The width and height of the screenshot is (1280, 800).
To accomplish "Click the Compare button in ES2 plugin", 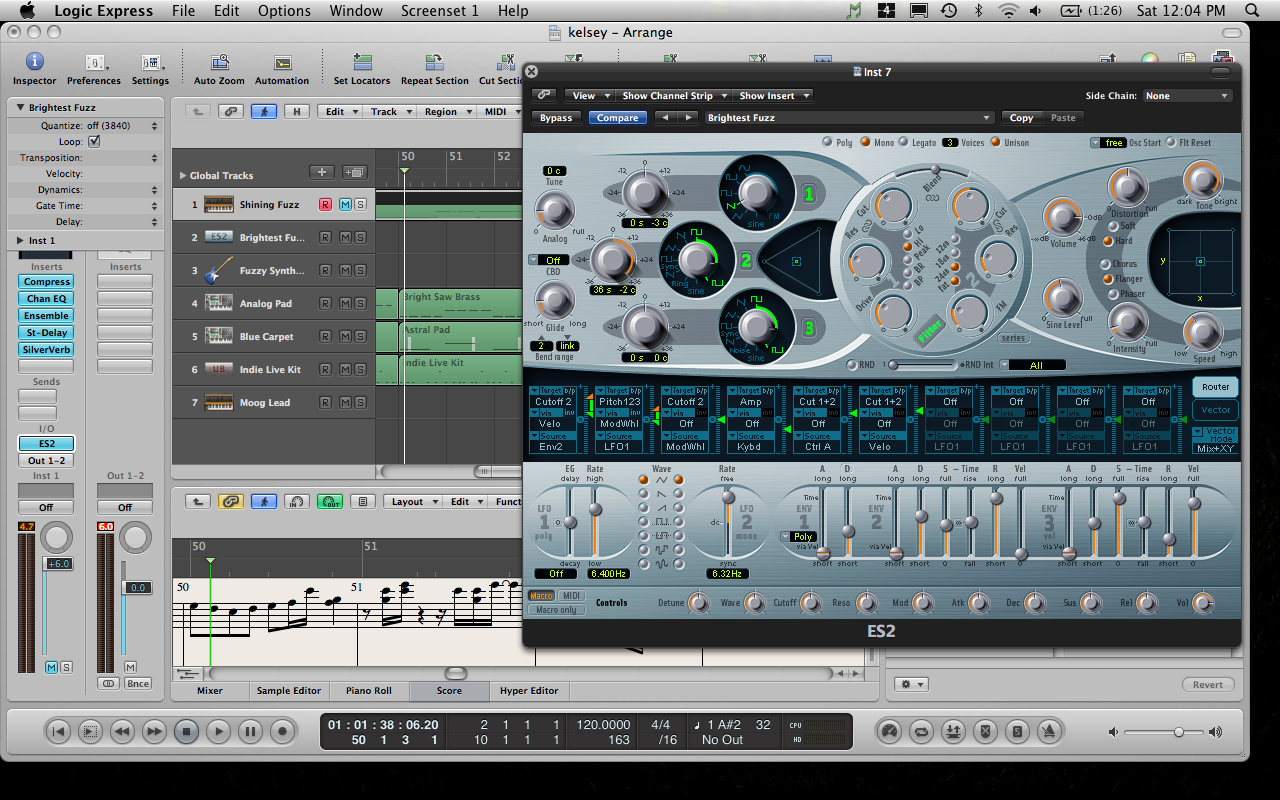I will 617,118.
